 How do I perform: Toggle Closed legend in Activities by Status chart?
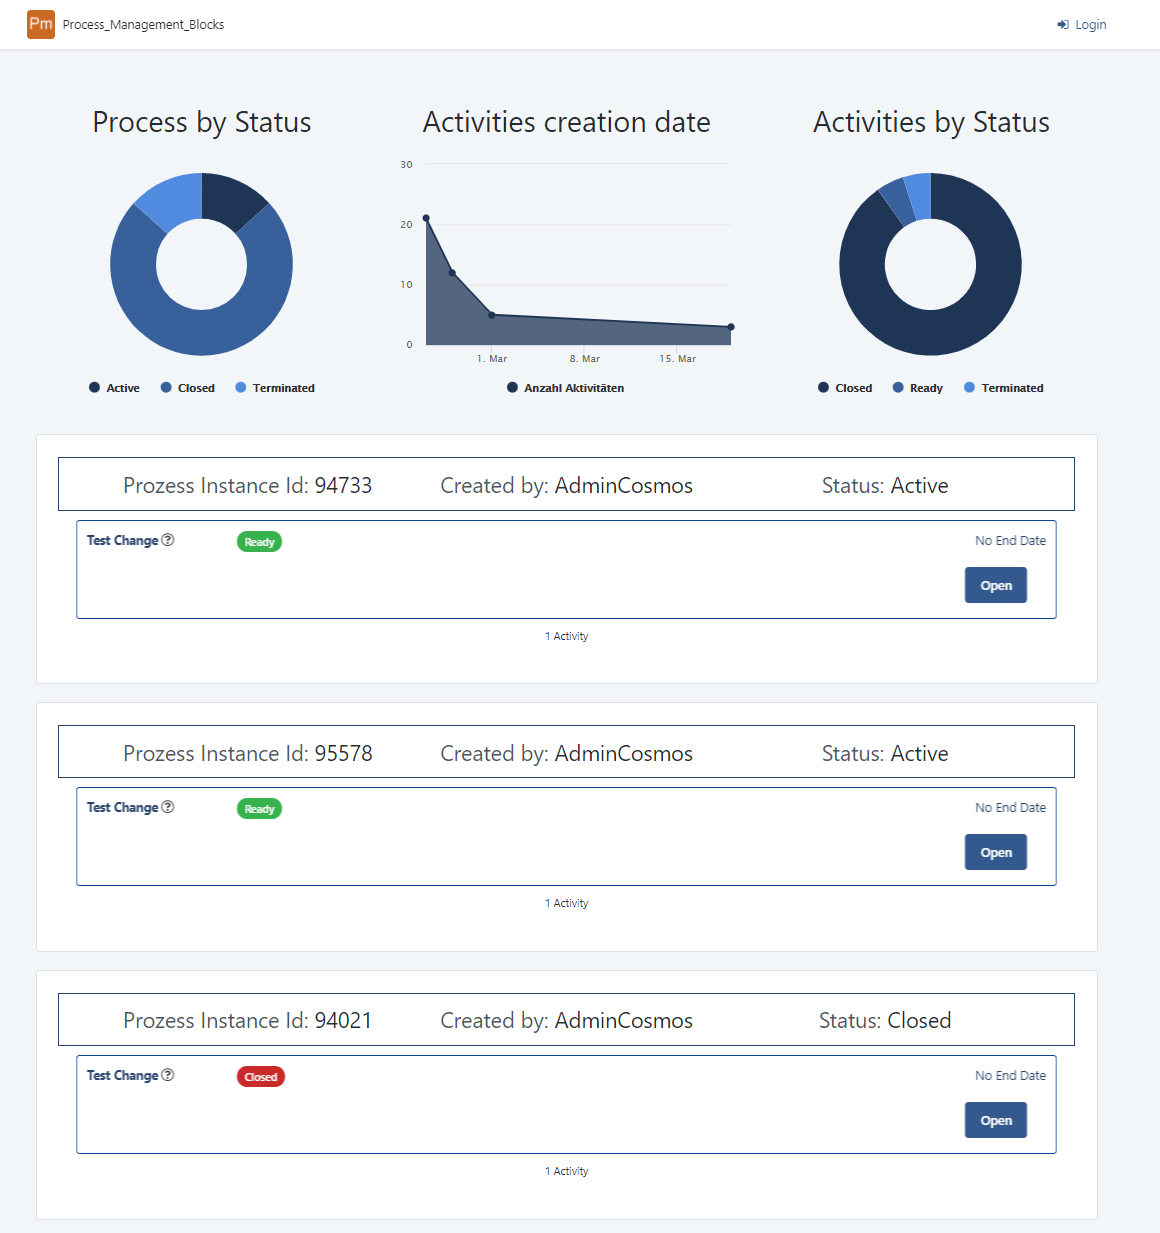click(845, 388)
